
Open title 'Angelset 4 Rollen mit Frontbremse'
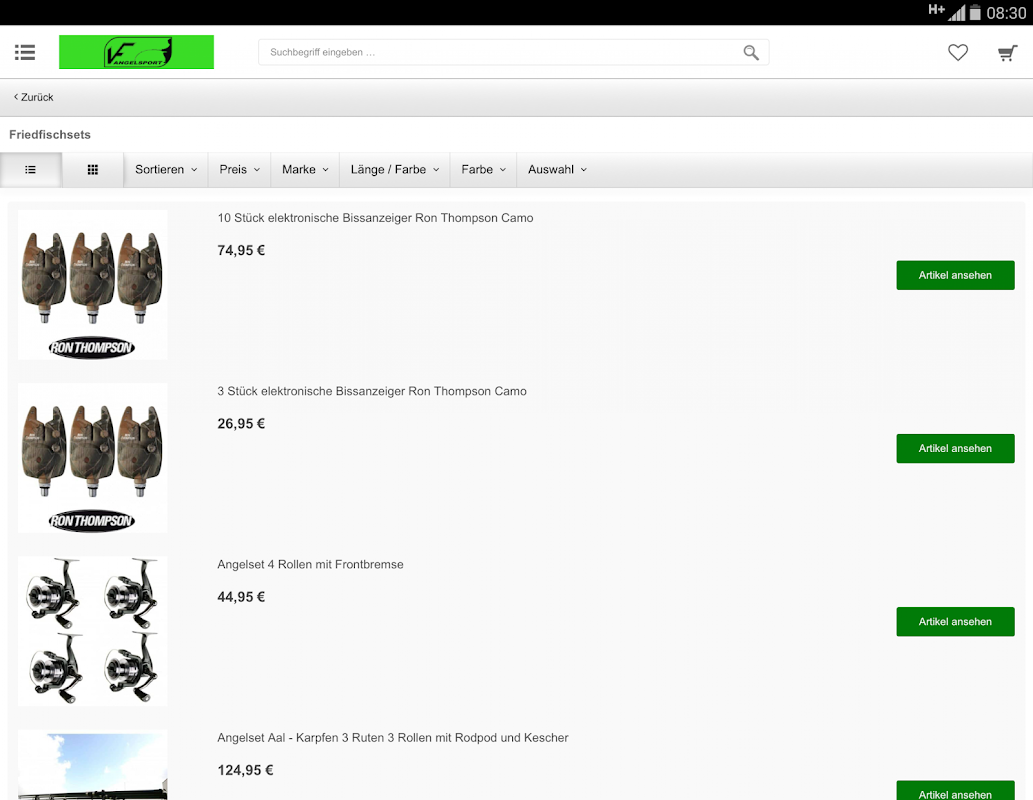coord(310,565)
